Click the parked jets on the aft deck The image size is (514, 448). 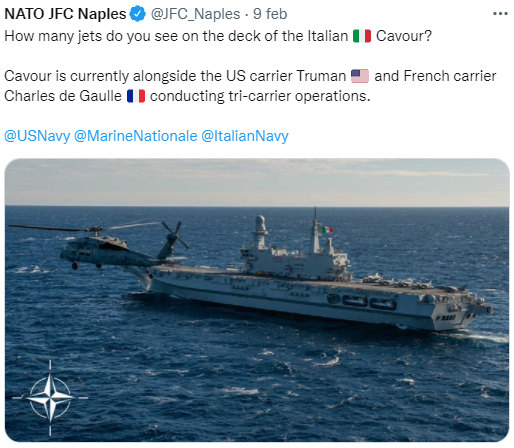397,281
